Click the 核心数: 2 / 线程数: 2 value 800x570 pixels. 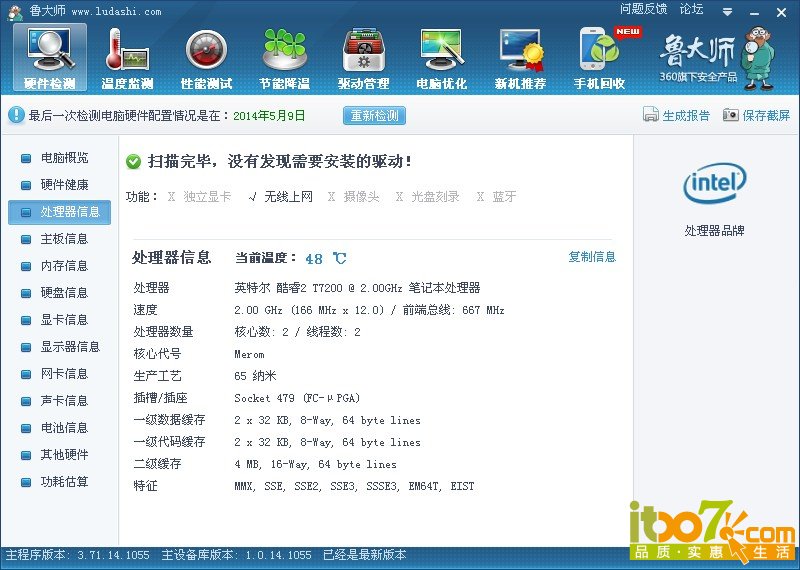(297, 332)
